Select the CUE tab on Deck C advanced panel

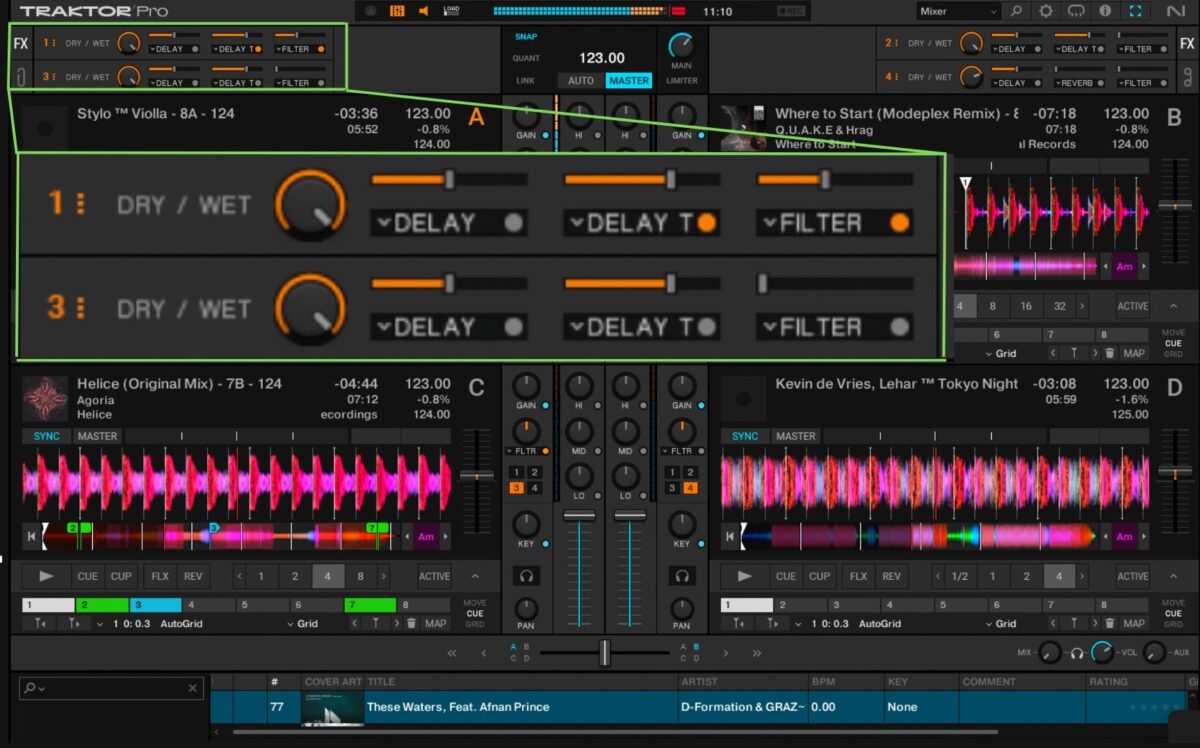tap(474, 614)
